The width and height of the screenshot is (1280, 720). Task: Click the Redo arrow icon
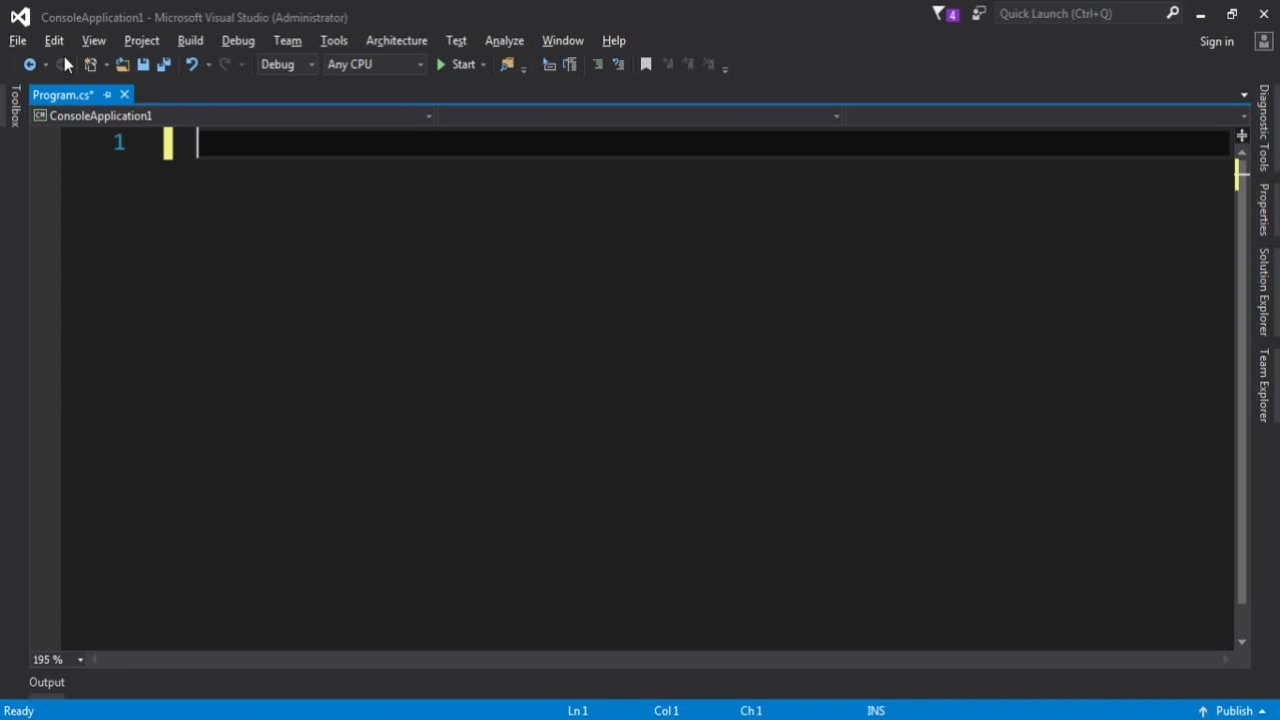(x=225, y=64)
